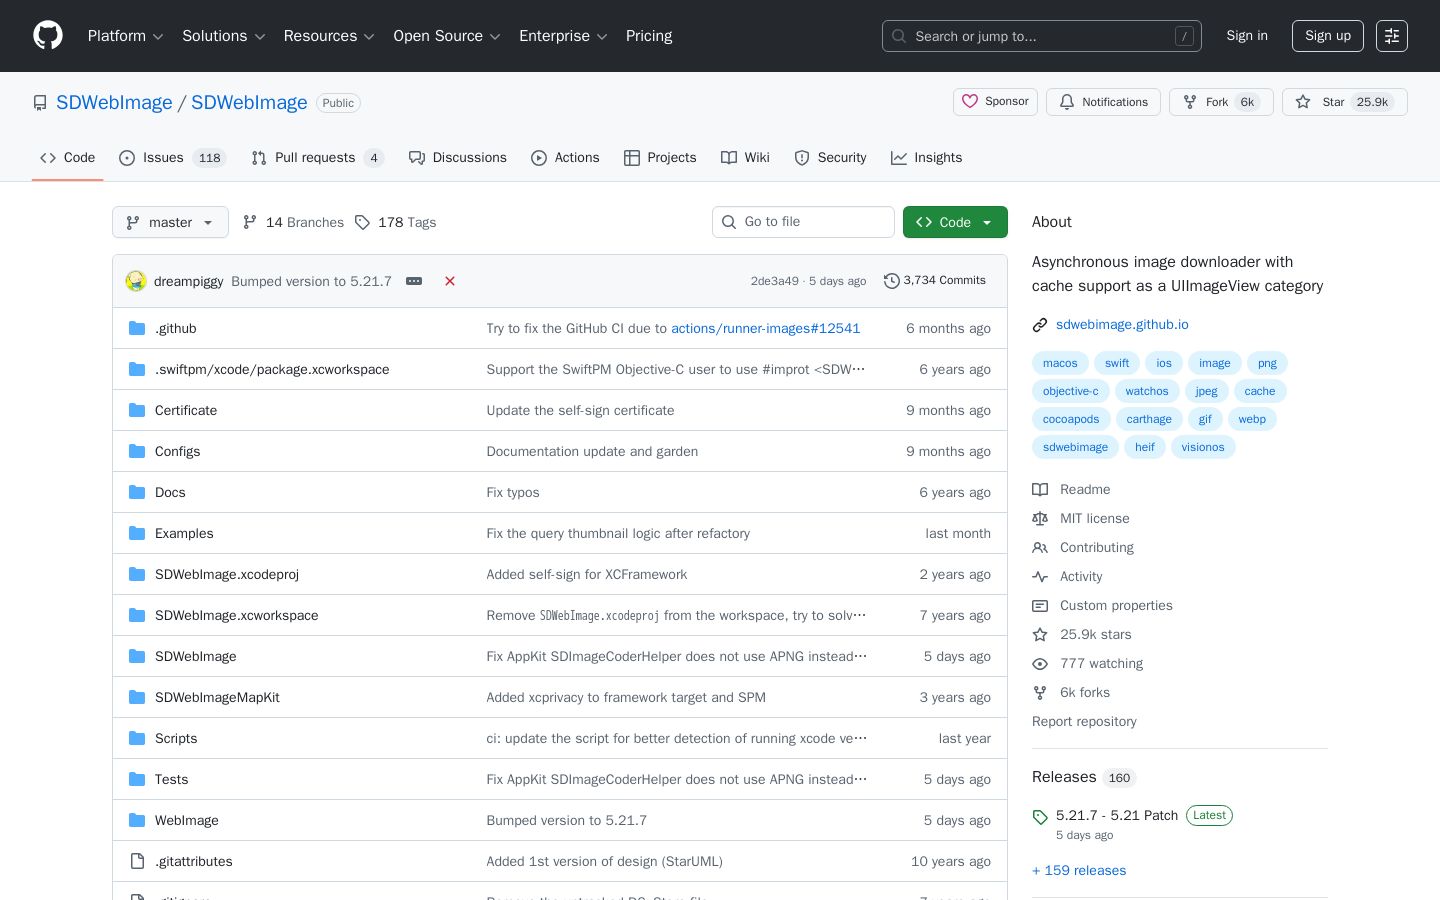Image resolution: width=1440 pixels, height=900 pixels.
Task: Open the master branch dropdown
Action: tap(170, 222)
